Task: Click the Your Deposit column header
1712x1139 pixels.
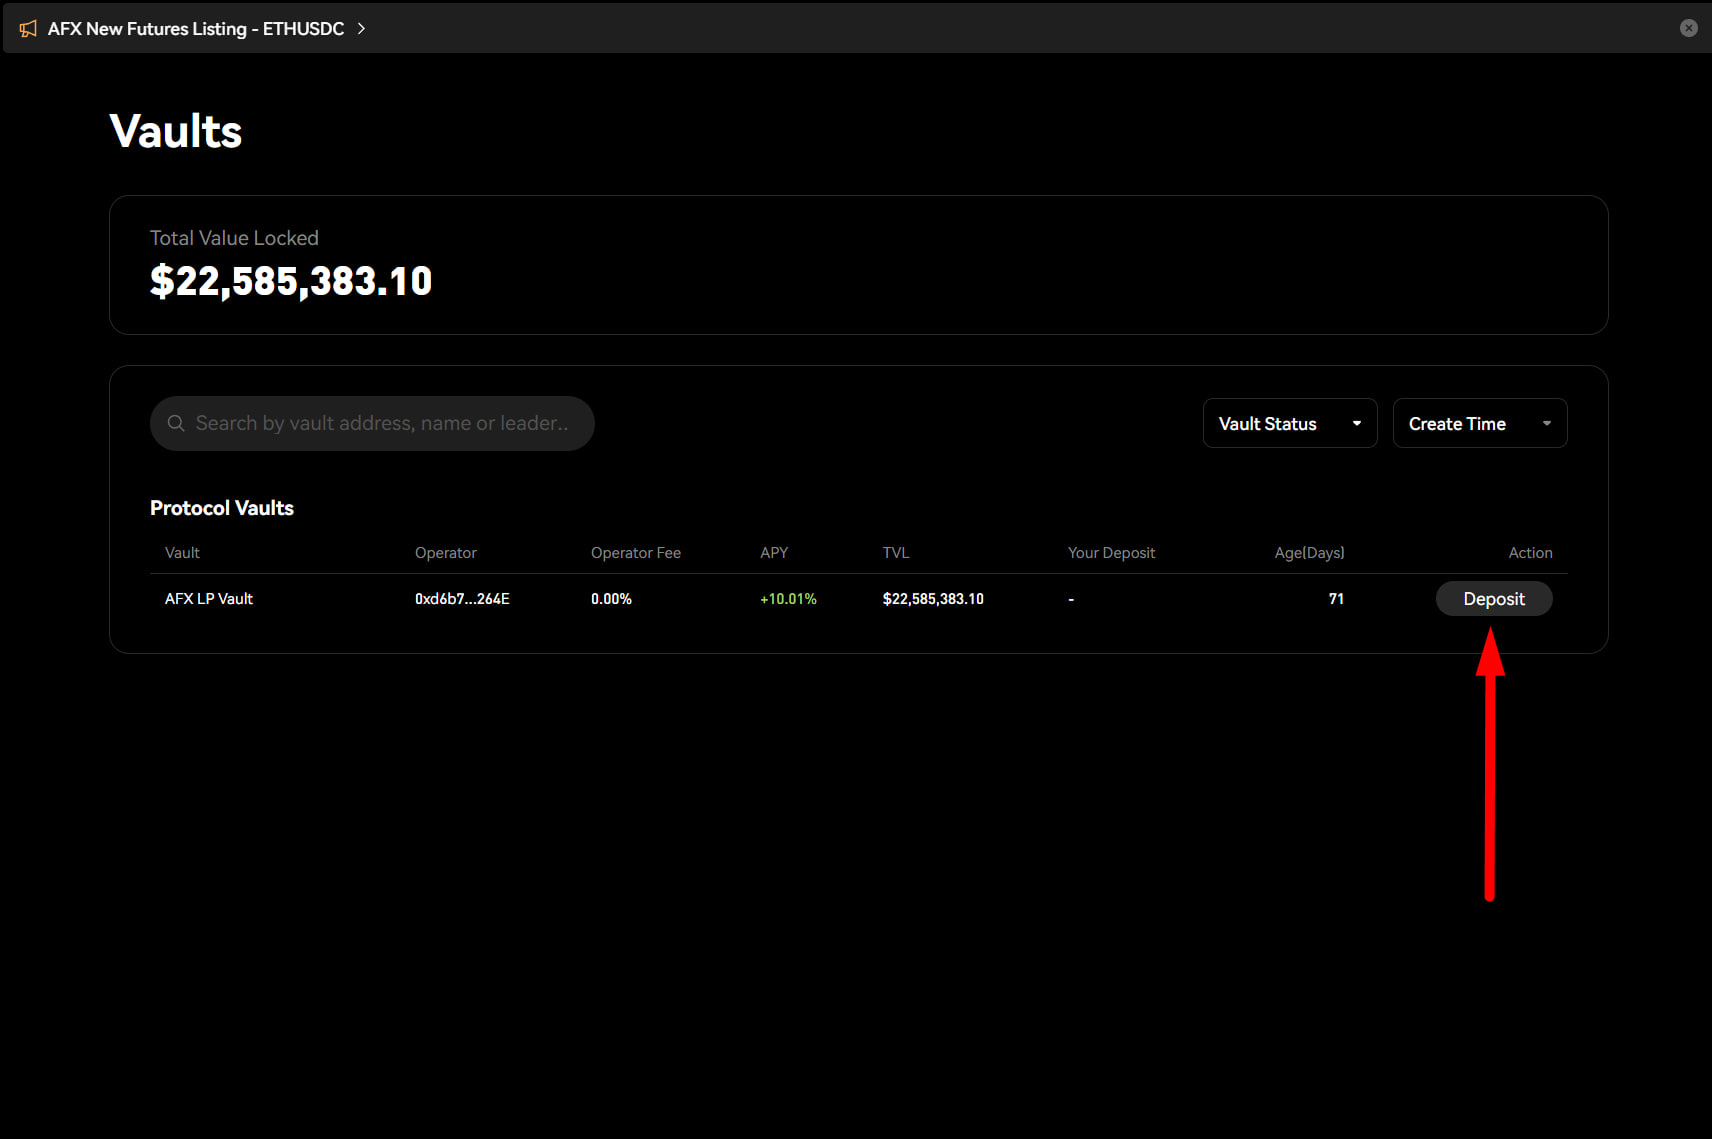Action: pyautogui.click(x=1111, y=553)
